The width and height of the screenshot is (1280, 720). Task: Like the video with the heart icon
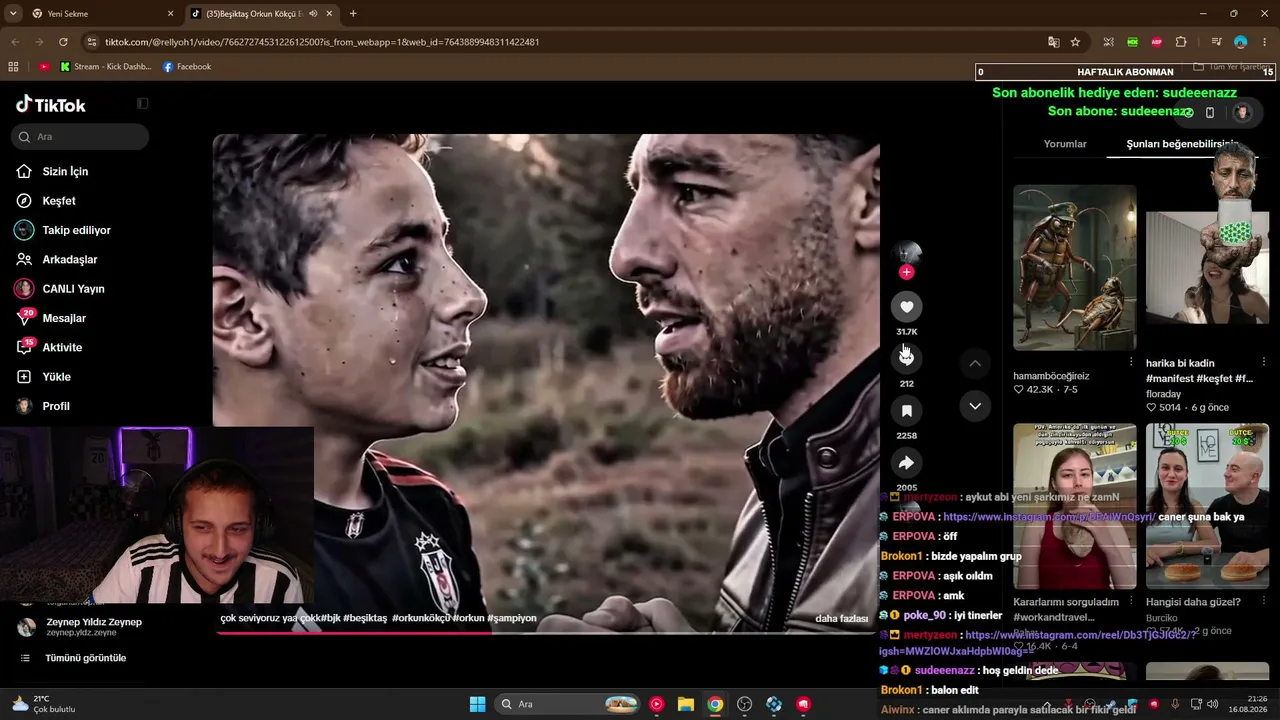pyautogui.click(x=906, y=307)
